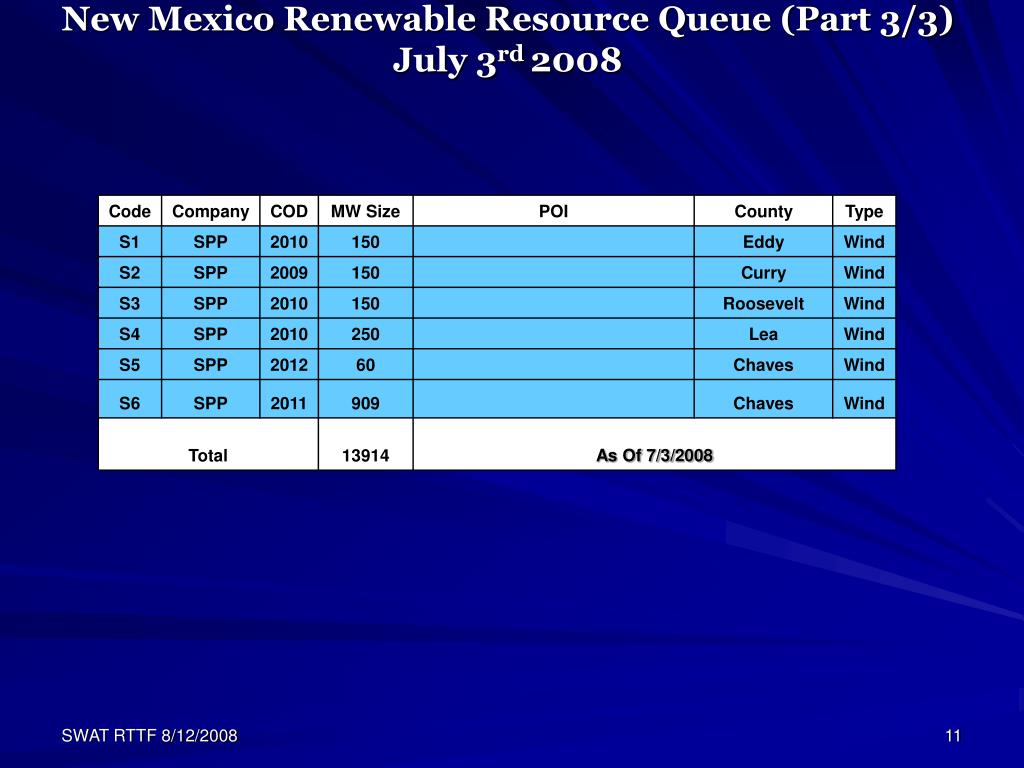Viewport: 1024px width, 768px height.
Task: Select the 250 MW size cell
Action: pyautogui.click(x=365, y=334)
